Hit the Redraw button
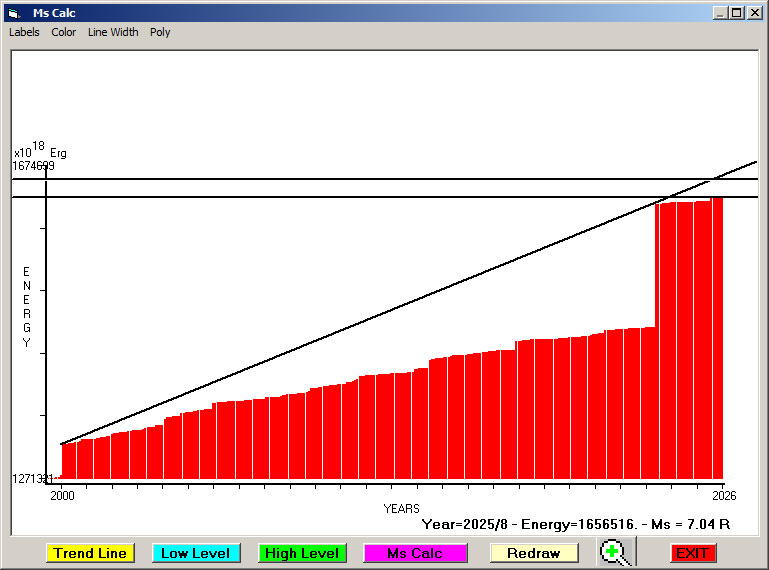The image size is (769, 570). tap(534, 553)
